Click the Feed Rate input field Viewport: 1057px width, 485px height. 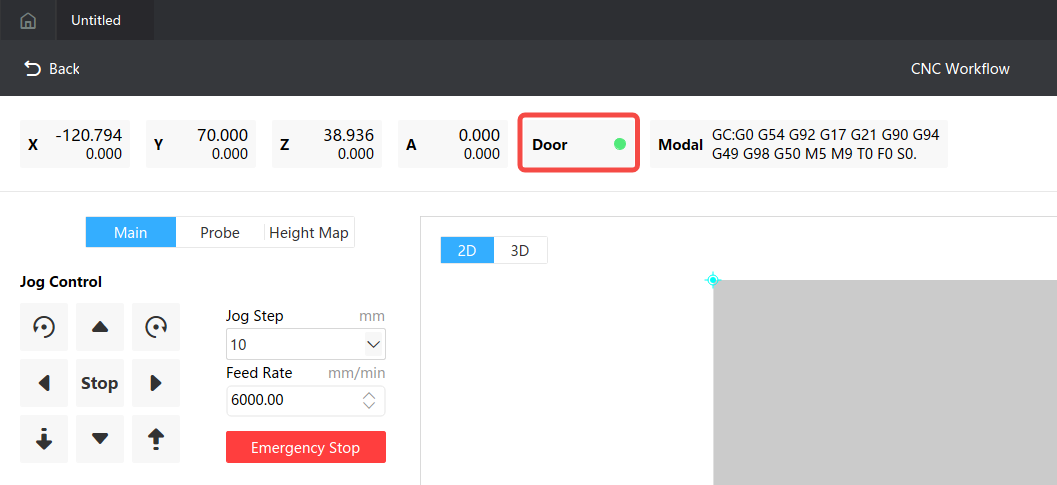pos(290,400)
